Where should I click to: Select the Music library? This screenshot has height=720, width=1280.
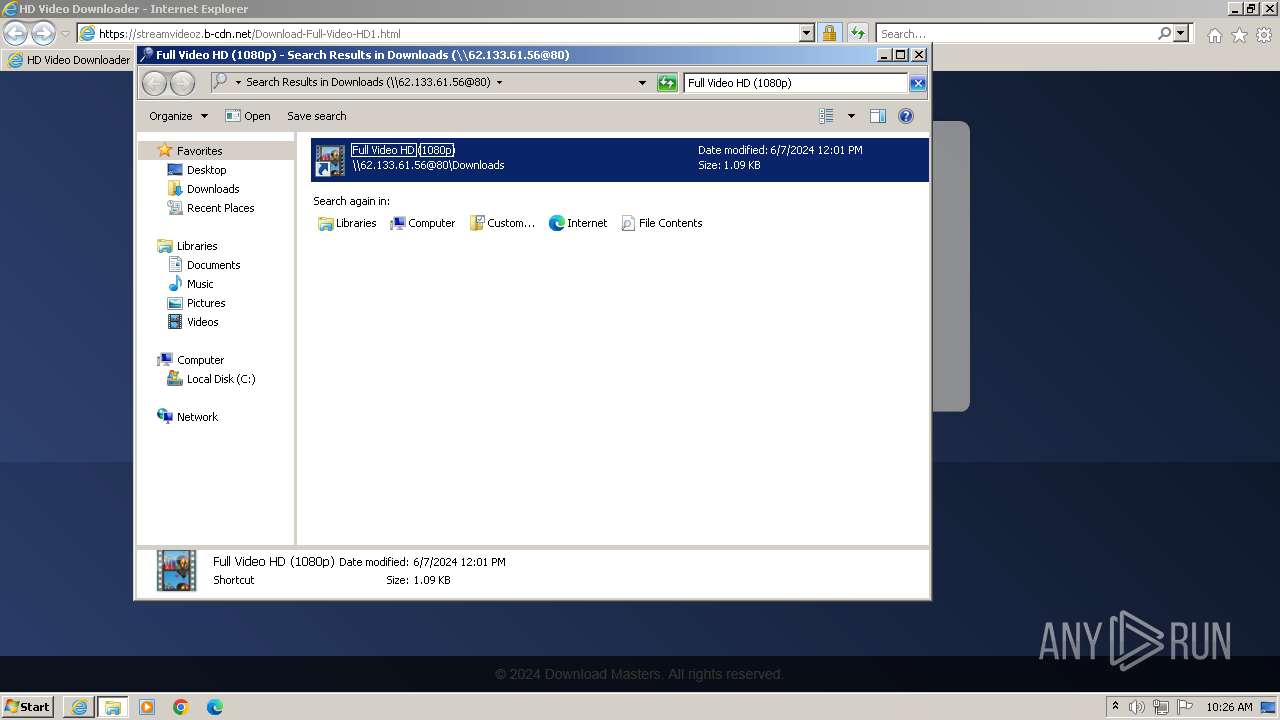[x=200, y=284]
